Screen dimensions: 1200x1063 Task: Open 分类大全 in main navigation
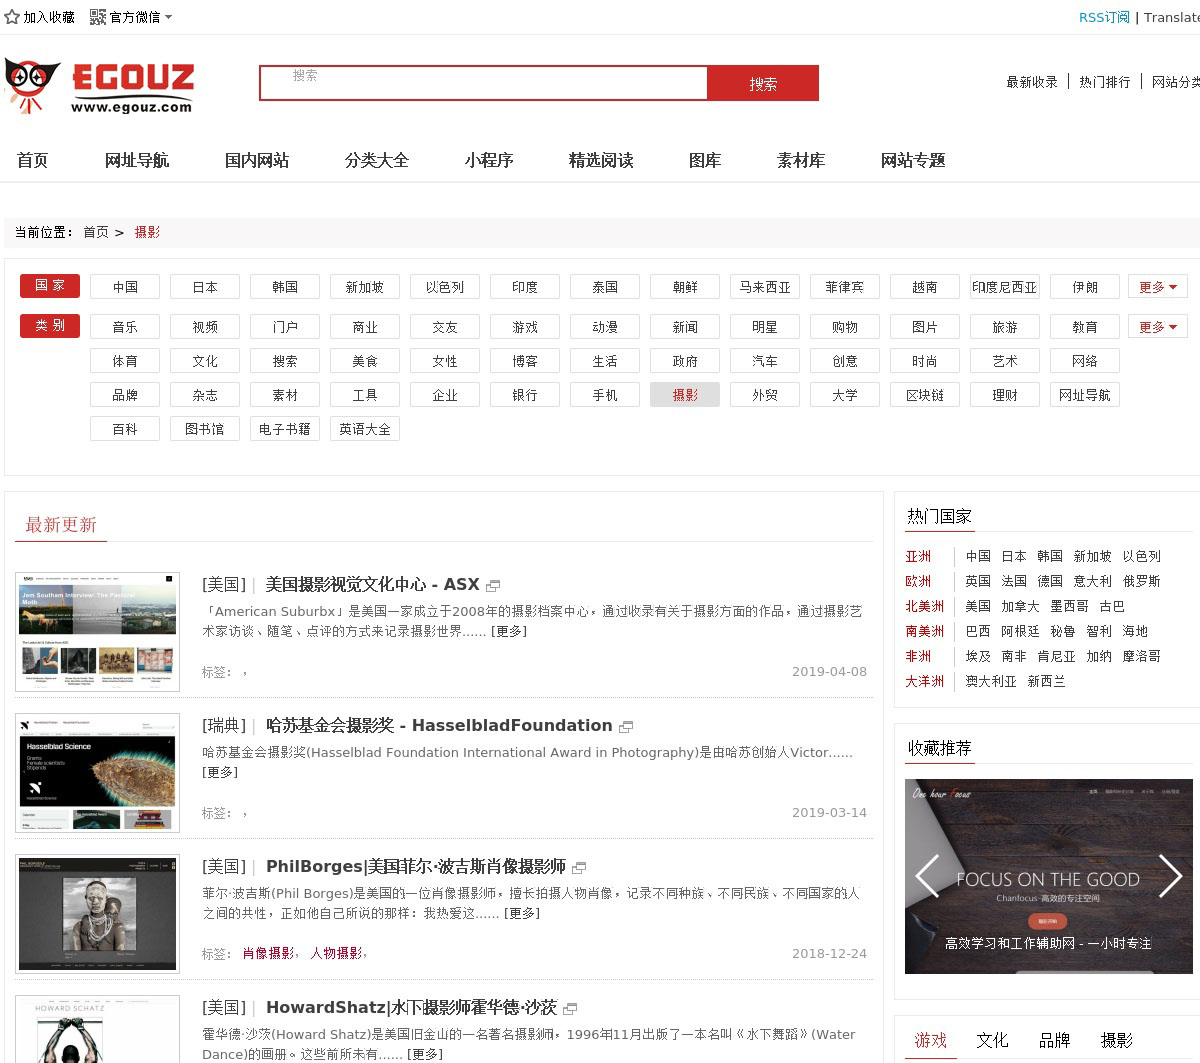[377, 160]
